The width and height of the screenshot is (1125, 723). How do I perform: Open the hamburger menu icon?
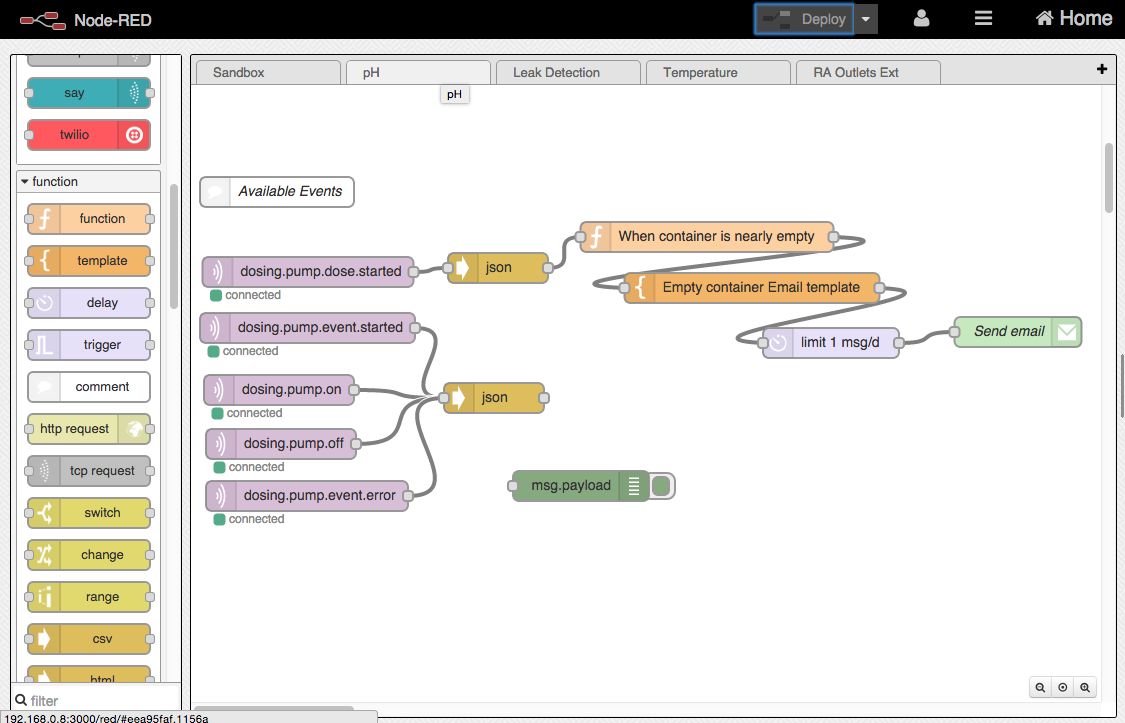click(983, 19)
